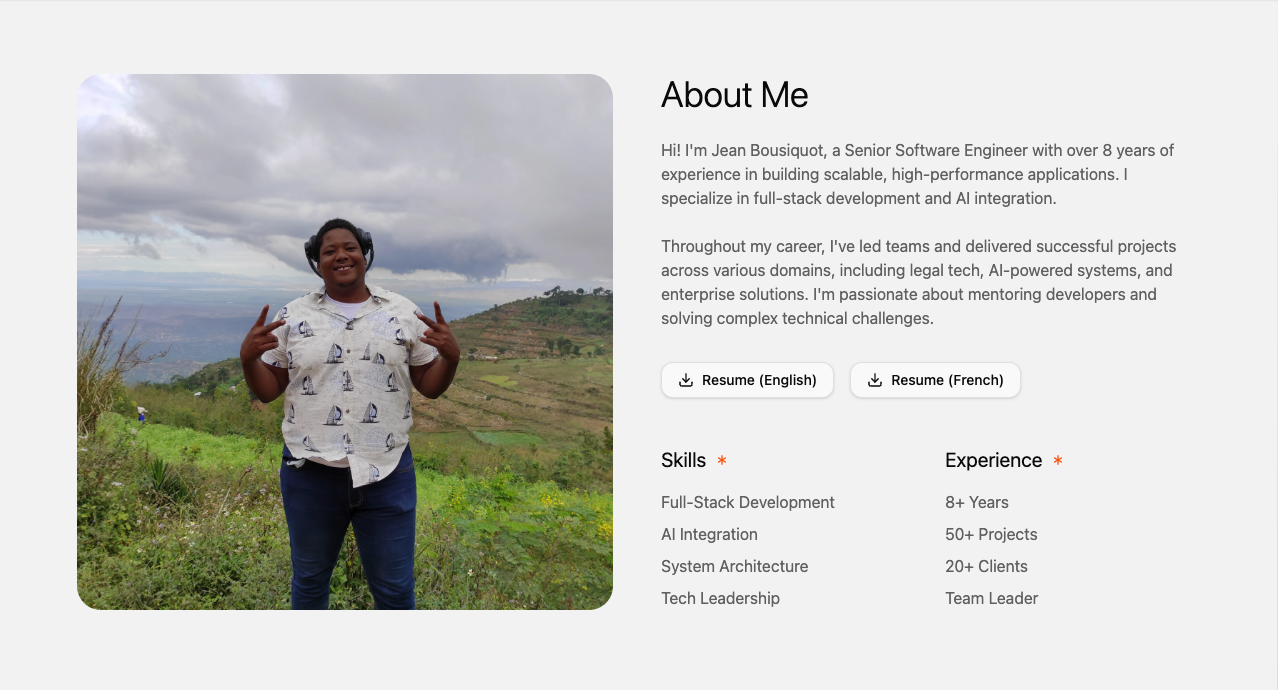The height and width of the screenshot is (690, 1278).
Task: Click the Skills section heading
Action: (683, 460)
